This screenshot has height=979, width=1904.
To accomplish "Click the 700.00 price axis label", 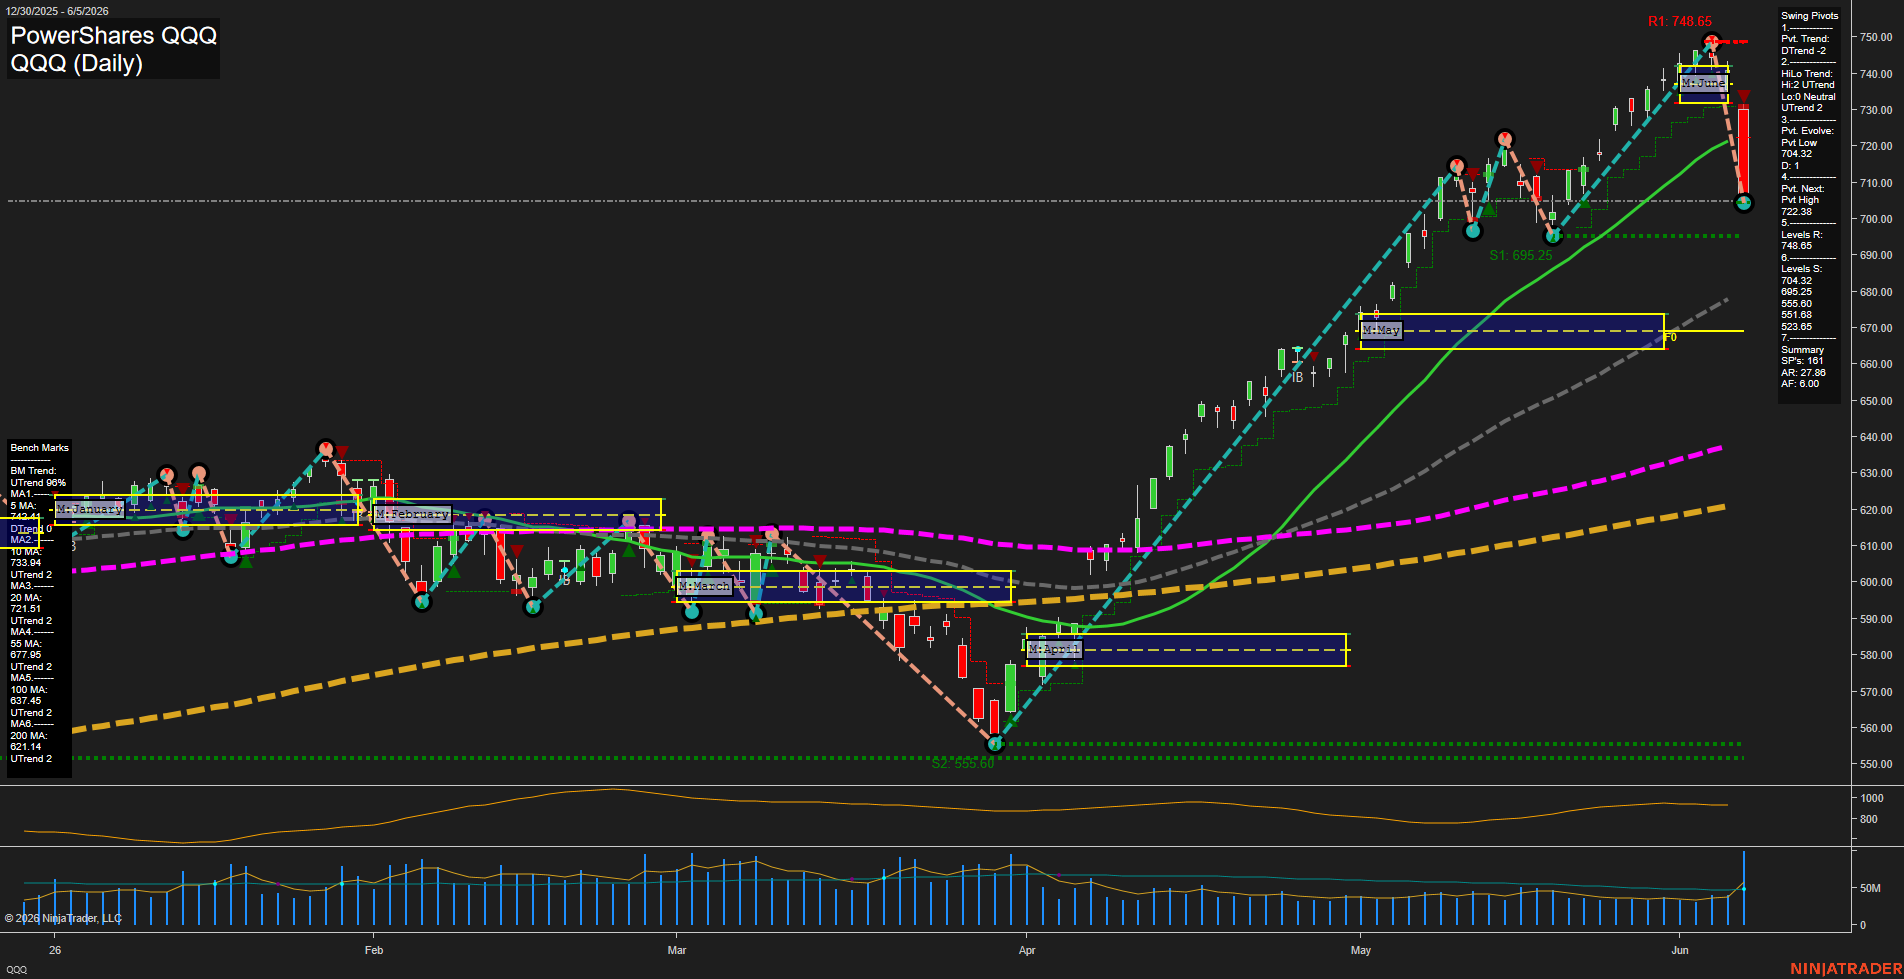I will click(x=1876, y=219).
